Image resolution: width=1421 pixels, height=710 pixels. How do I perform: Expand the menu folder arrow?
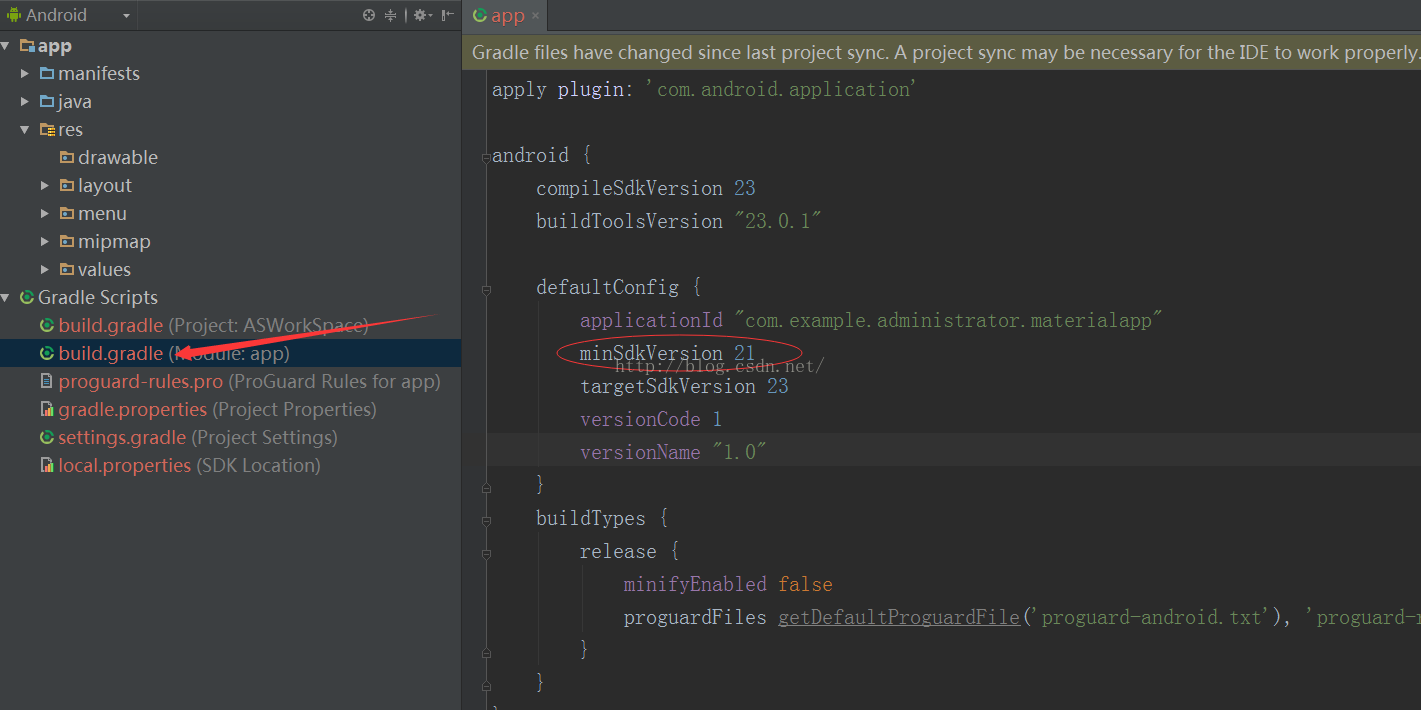[x=45, y=214]
